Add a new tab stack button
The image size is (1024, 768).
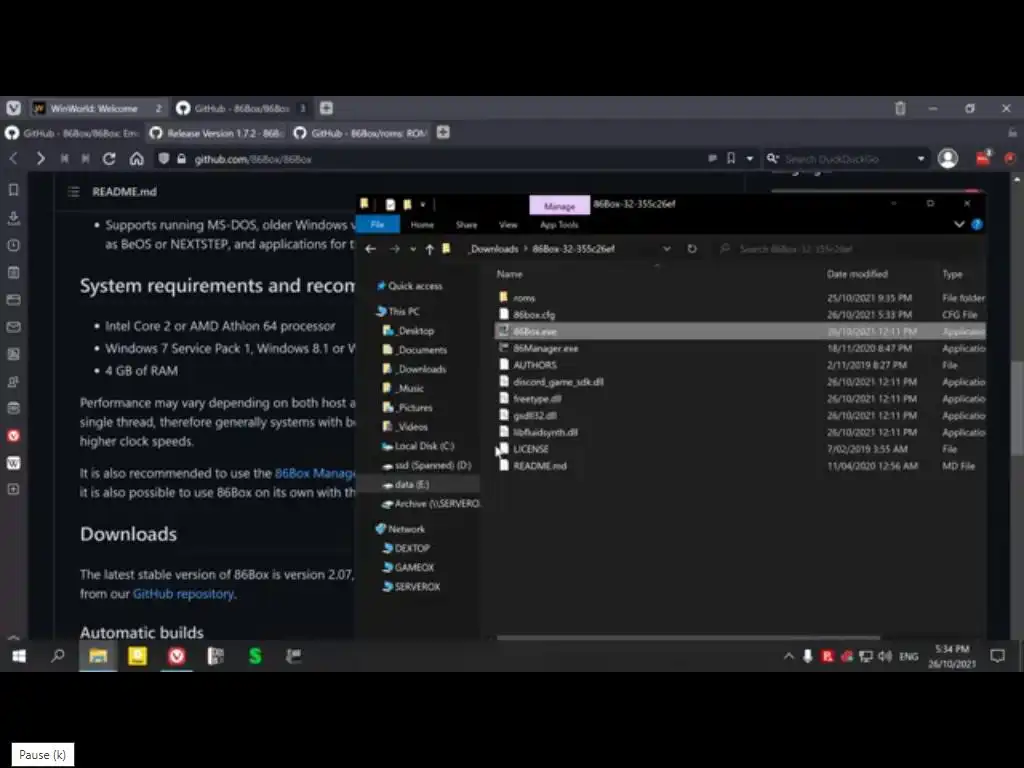tap(327, 108)
